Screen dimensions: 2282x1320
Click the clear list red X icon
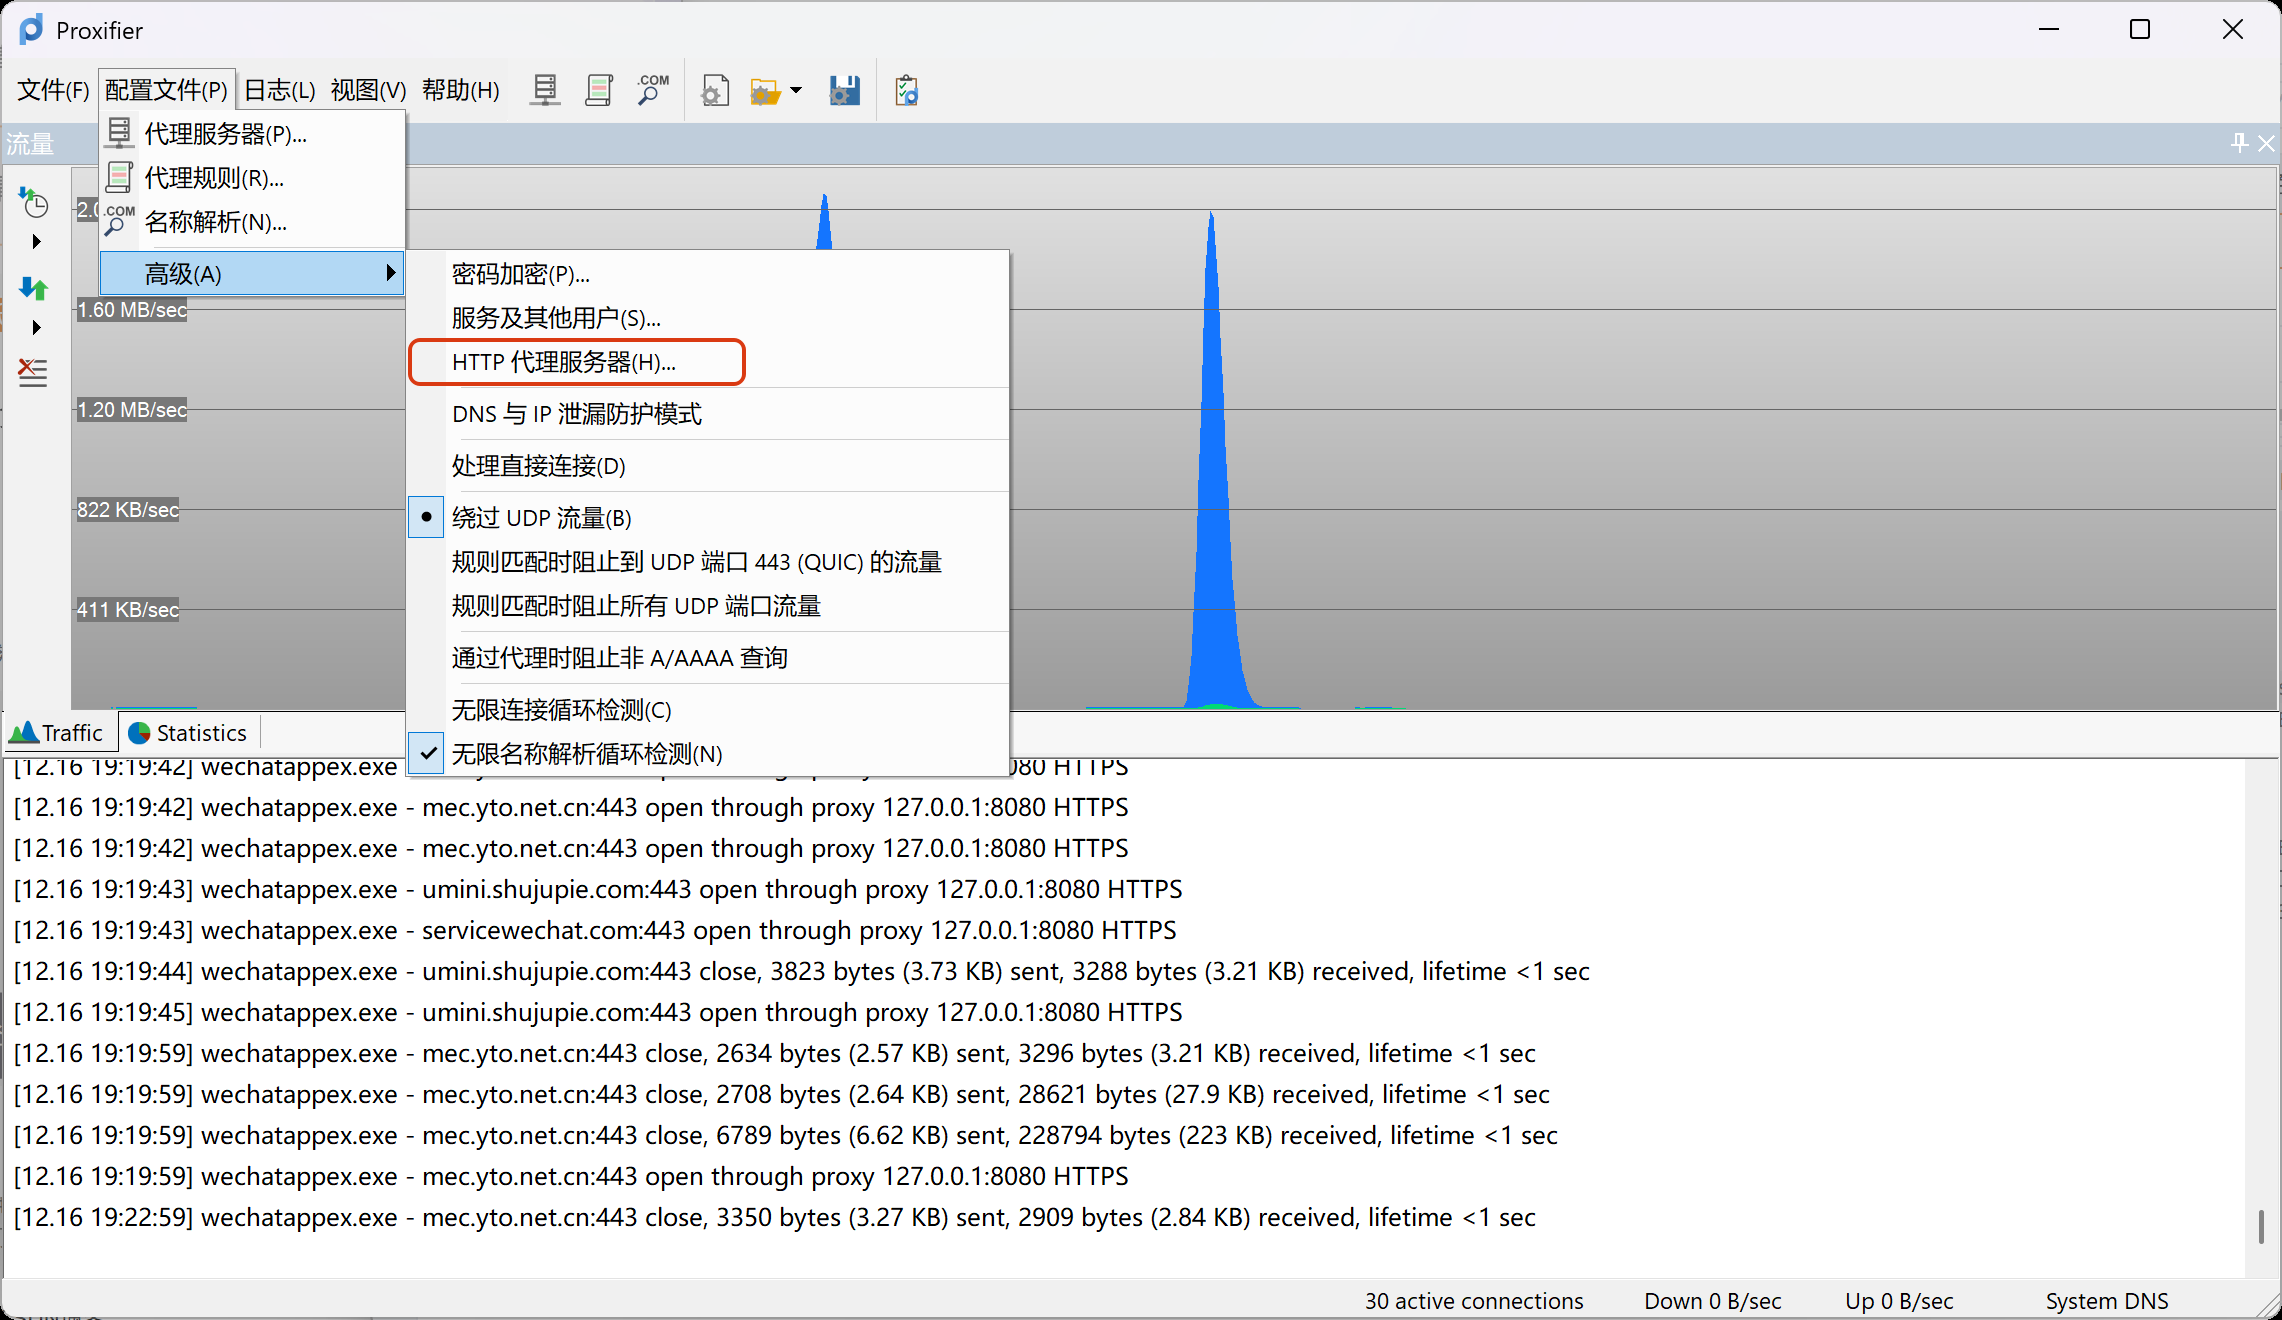[x=33, y=372]
